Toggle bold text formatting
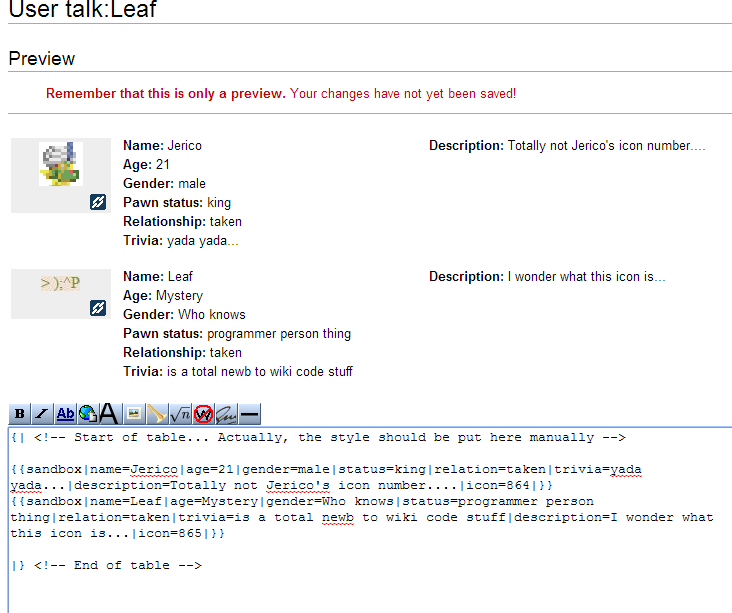 point(20,414)
